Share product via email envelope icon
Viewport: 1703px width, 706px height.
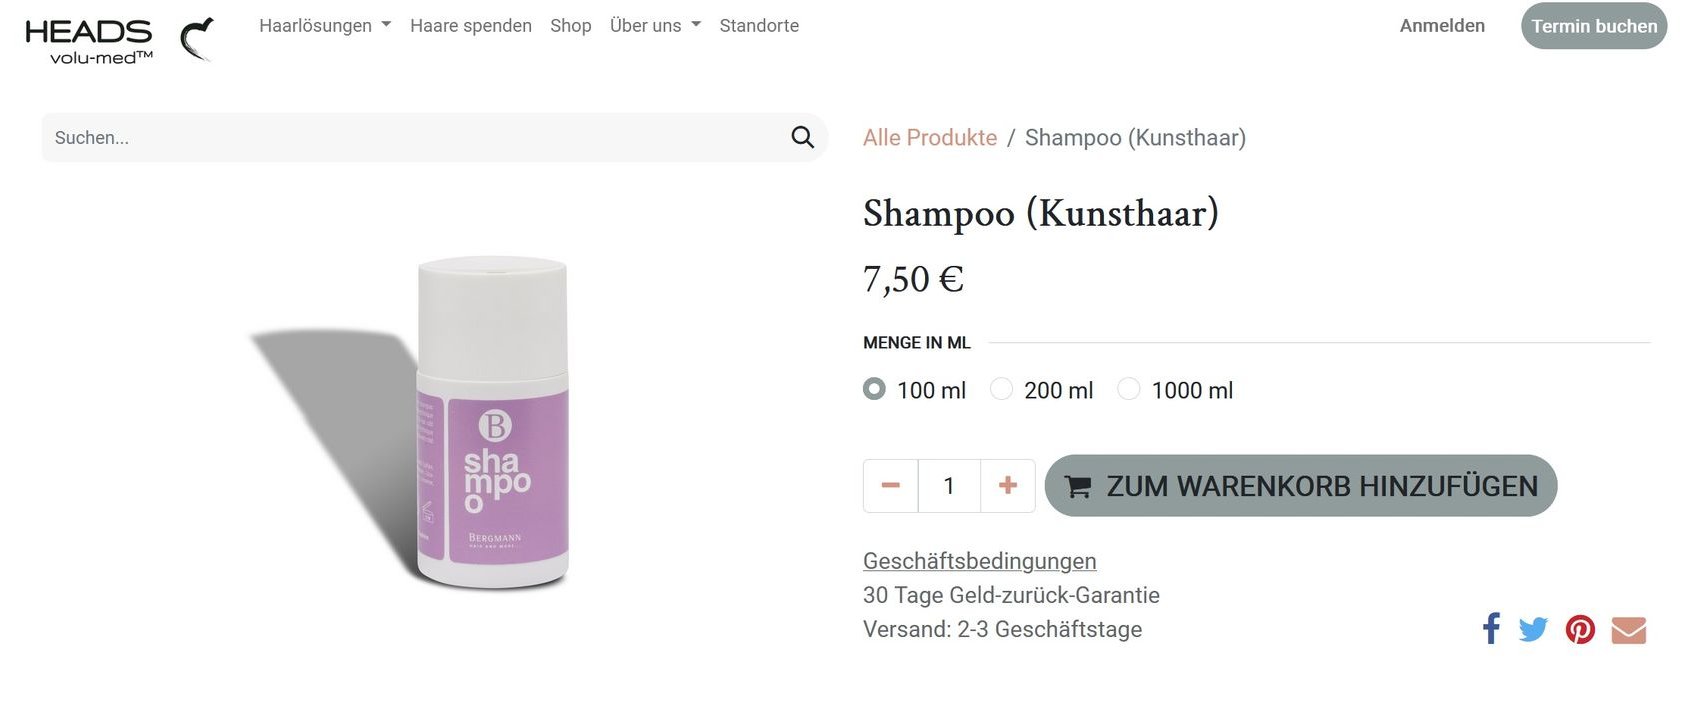click(x=1629, y=630)
